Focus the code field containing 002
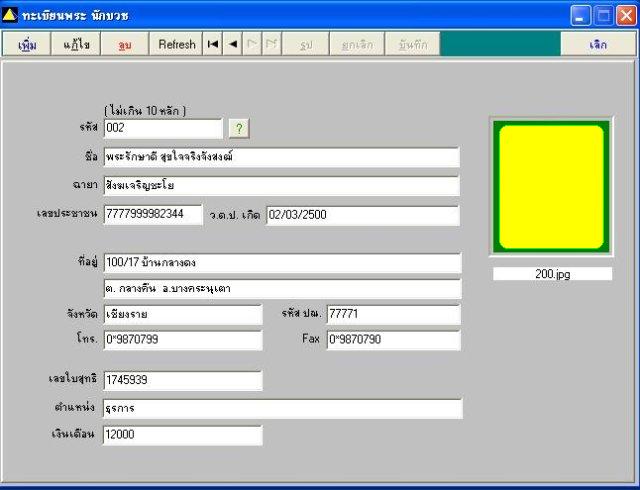The height and width of the screenshot is (490, 640). 163,129
